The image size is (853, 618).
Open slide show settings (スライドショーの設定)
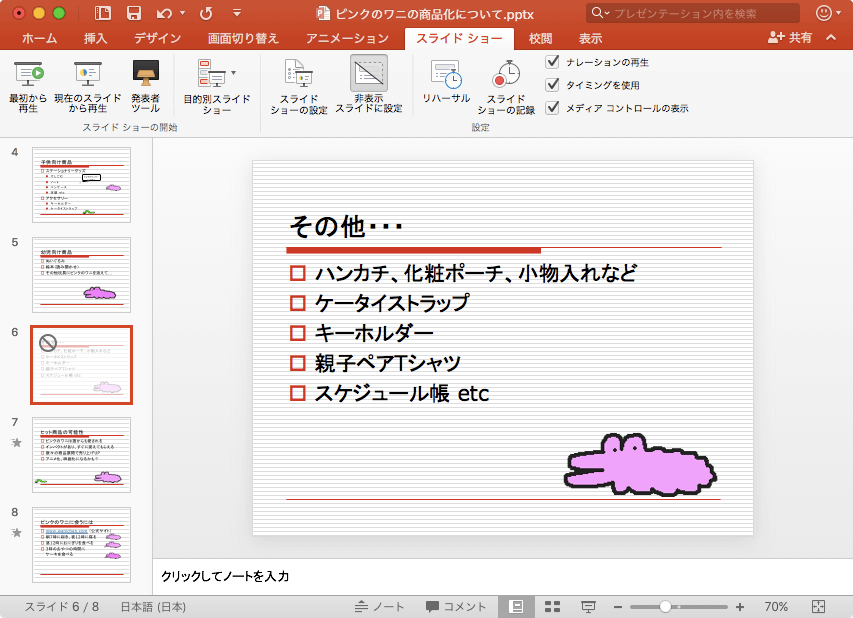click(299, 87)
